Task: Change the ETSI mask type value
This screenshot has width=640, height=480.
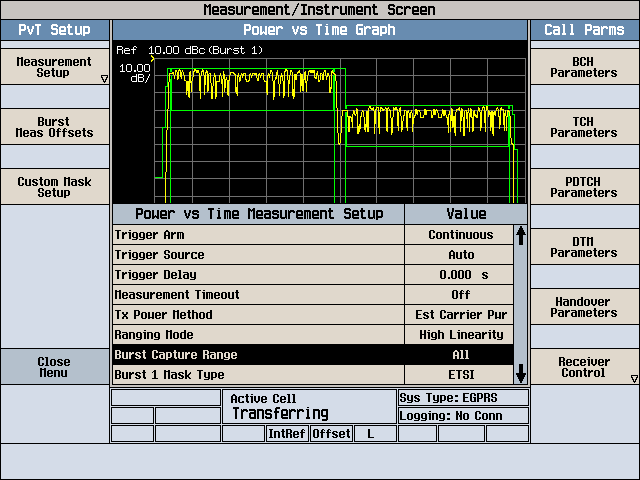Action: (x=459, y=375)
